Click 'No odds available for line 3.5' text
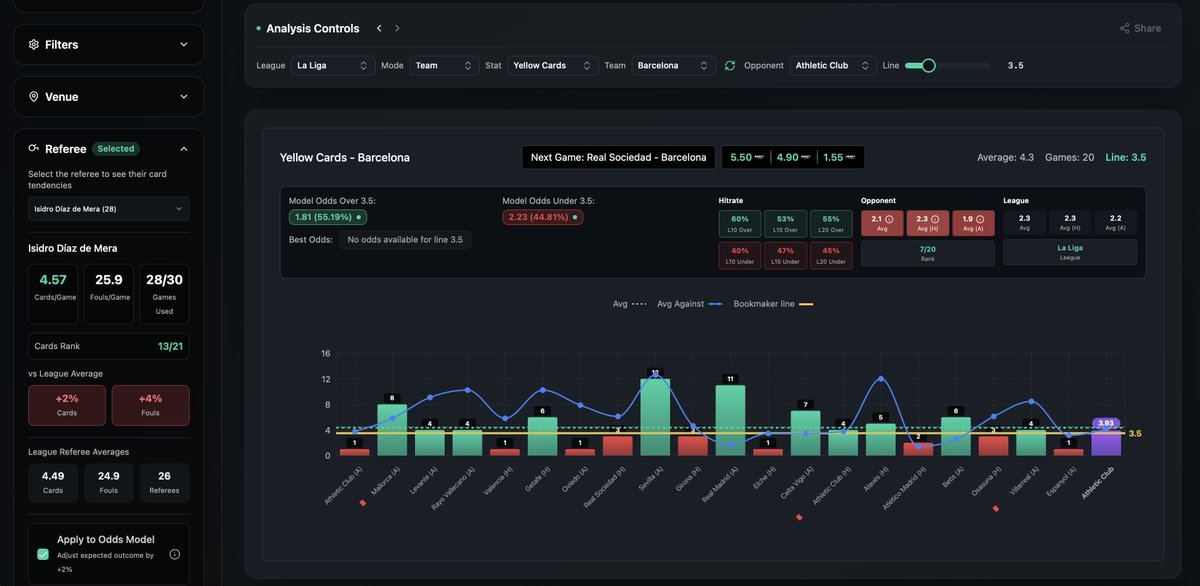The image size is (1200, 586). [405, 240]
